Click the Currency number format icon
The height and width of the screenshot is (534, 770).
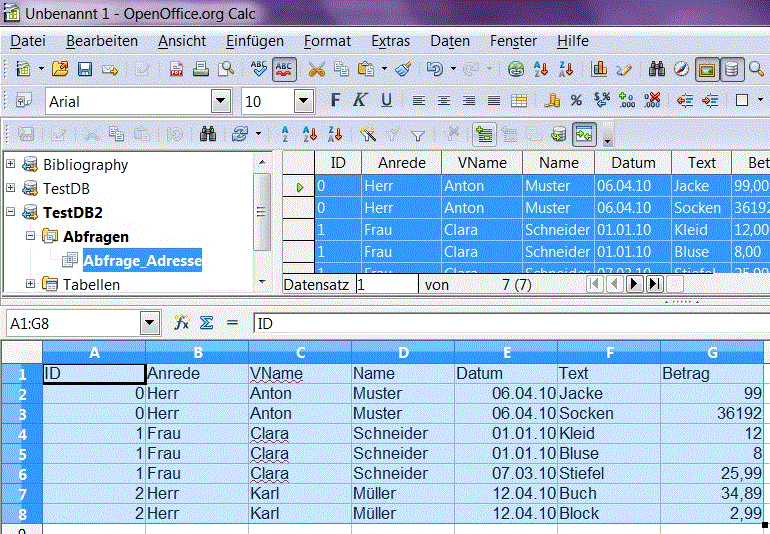click(551, 101)
